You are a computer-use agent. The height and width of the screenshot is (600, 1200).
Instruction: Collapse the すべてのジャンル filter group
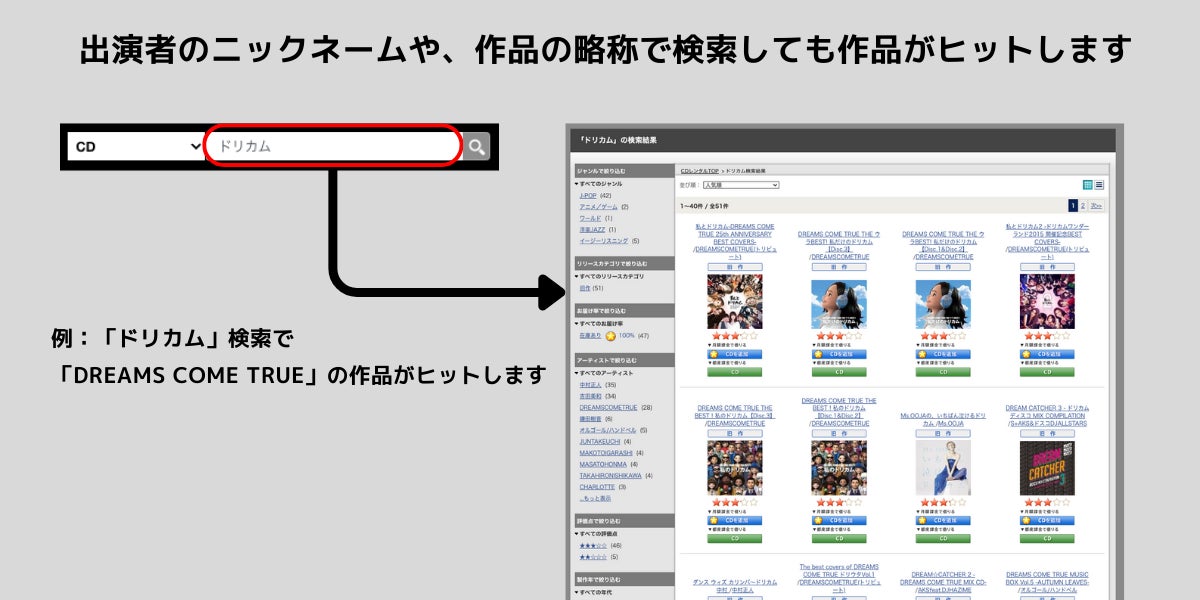tap(598, 184)
